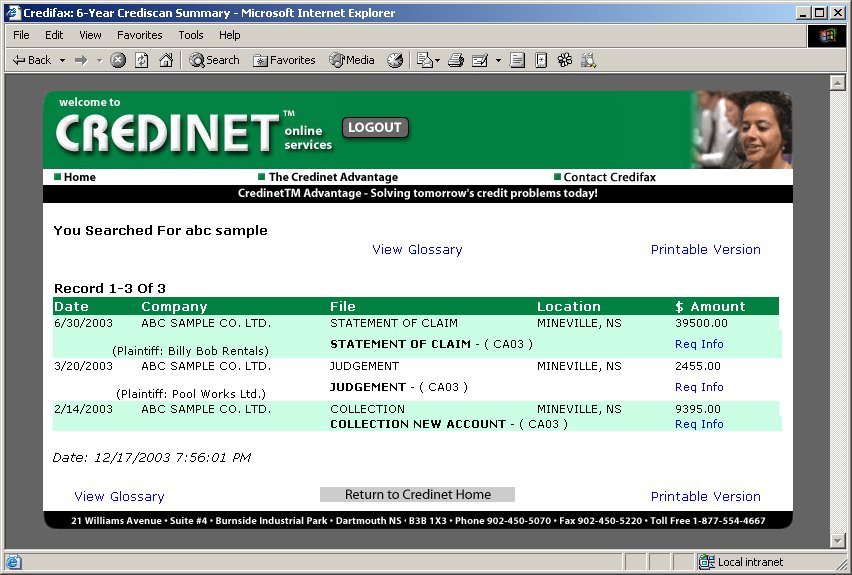
Task: Open the bottom Printable Version link
Action: (705, 496)
